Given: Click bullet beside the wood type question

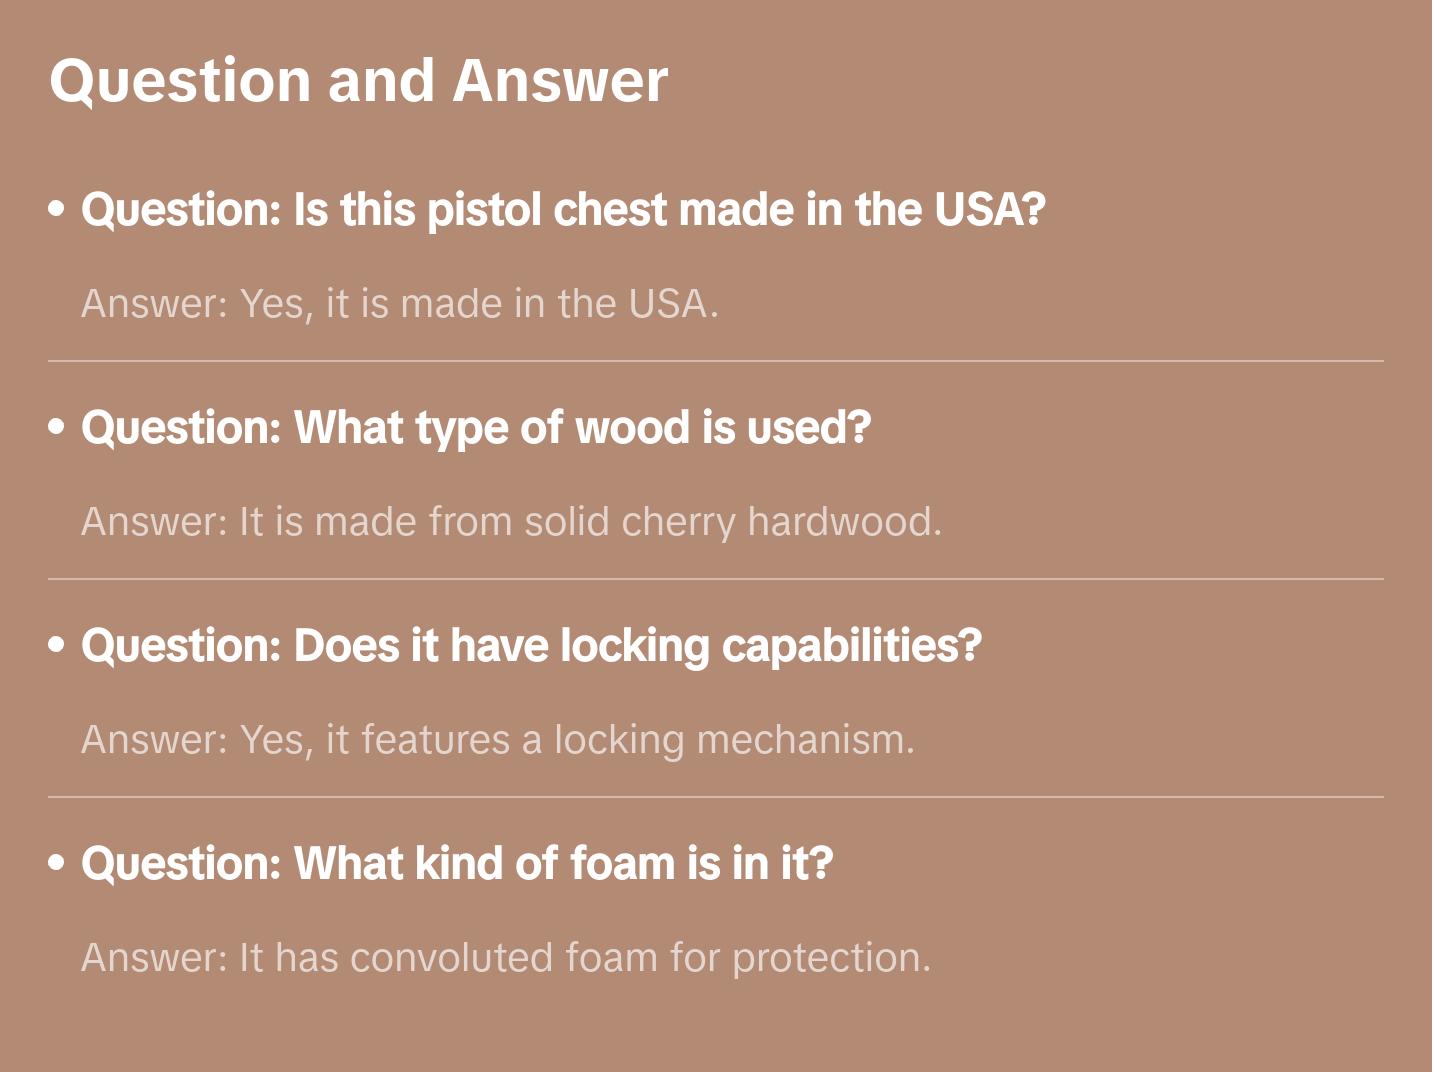Looking at the screenshot, I should tap(57, 428).
